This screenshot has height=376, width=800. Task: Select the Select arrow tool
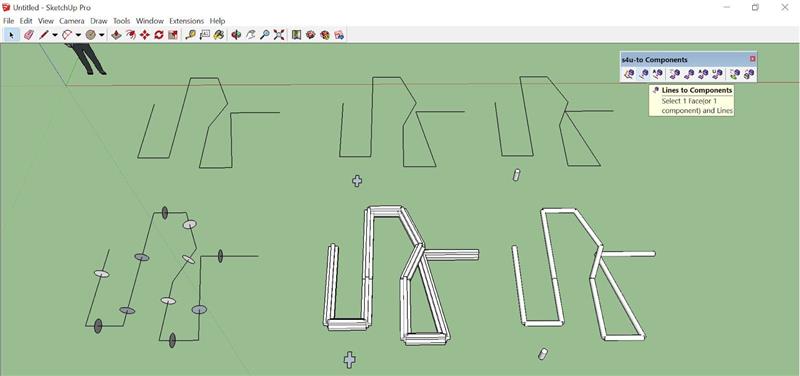point(11,35)
